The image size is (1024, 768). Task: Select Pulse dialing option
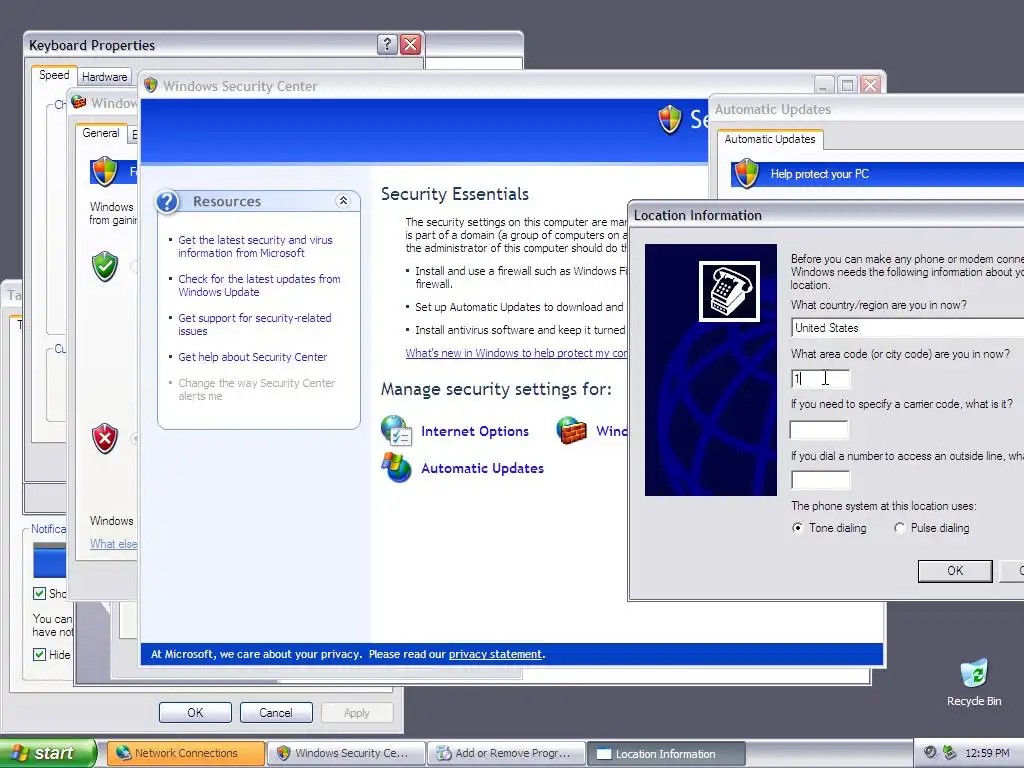899,528
